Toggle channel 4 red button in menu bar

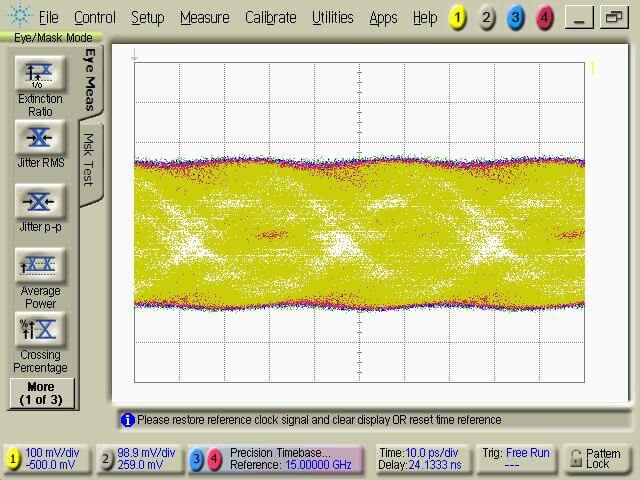point(544,18)
